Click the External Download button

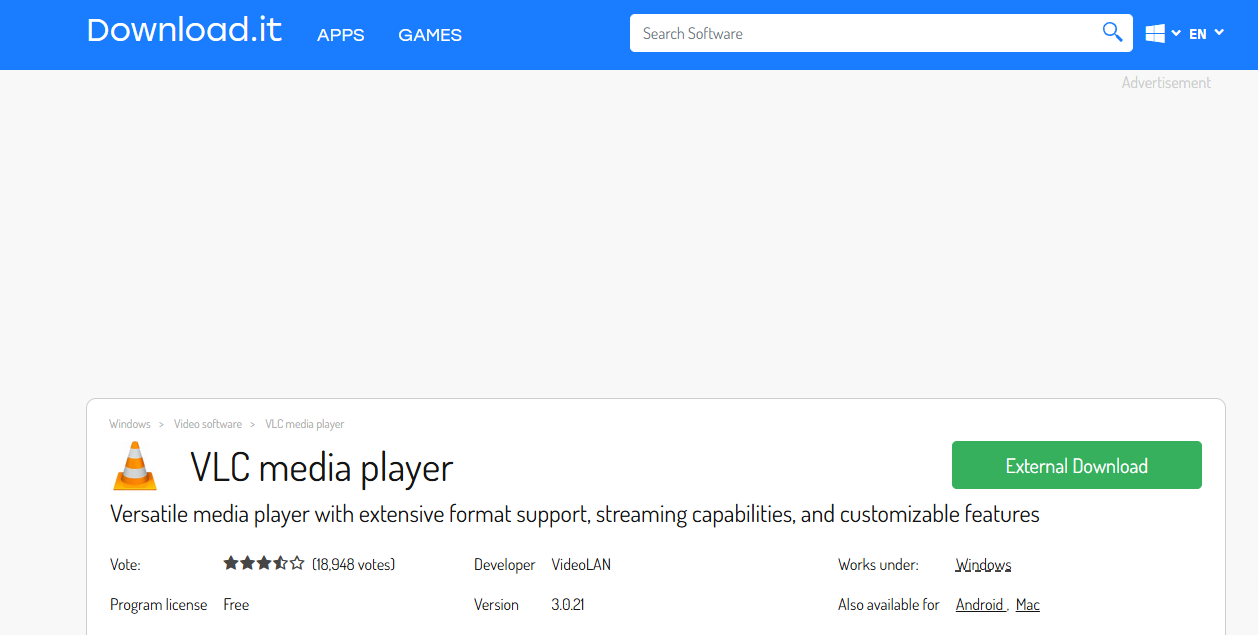click(1077, 465)
